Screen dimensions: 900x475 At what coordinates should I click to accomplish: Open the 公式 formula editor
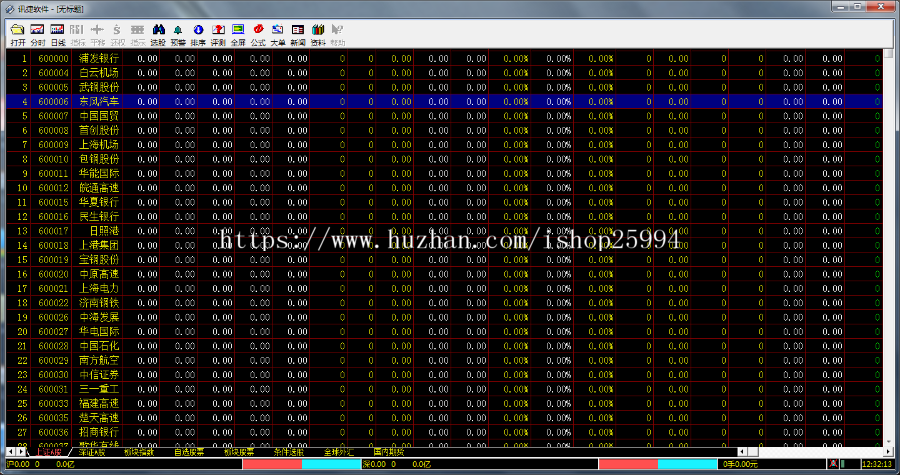tap(258, 35)
